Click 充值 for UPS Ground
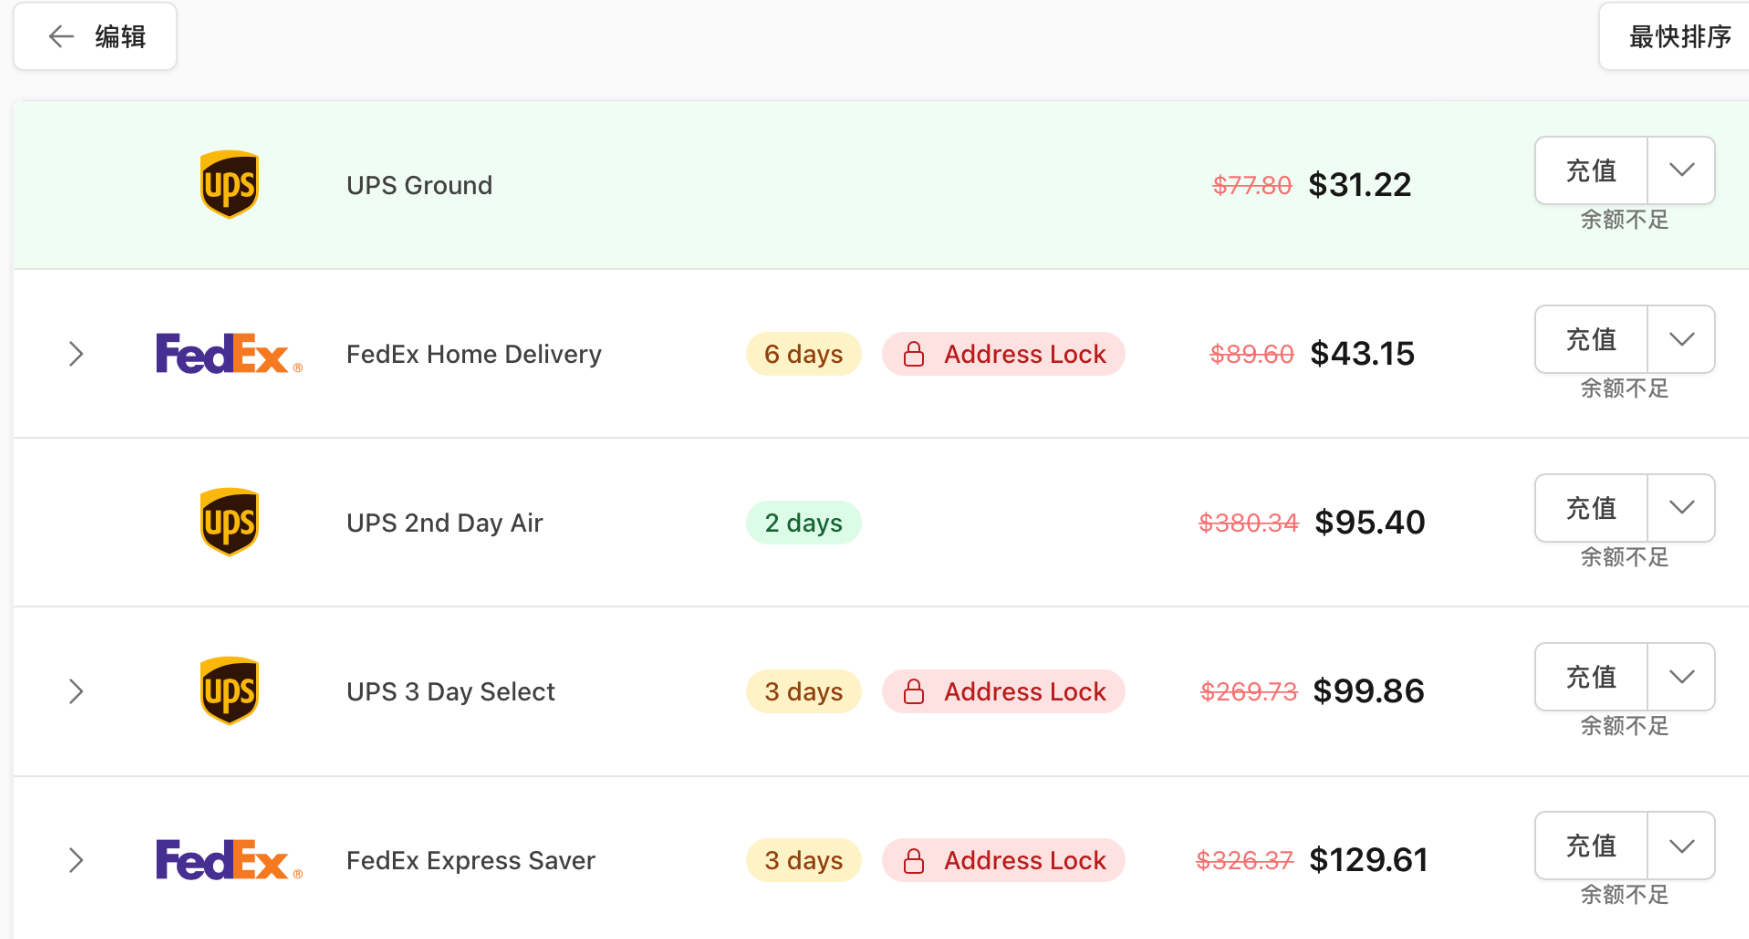This screenshot has width=1749, height=939. [x=1591, y=170]
